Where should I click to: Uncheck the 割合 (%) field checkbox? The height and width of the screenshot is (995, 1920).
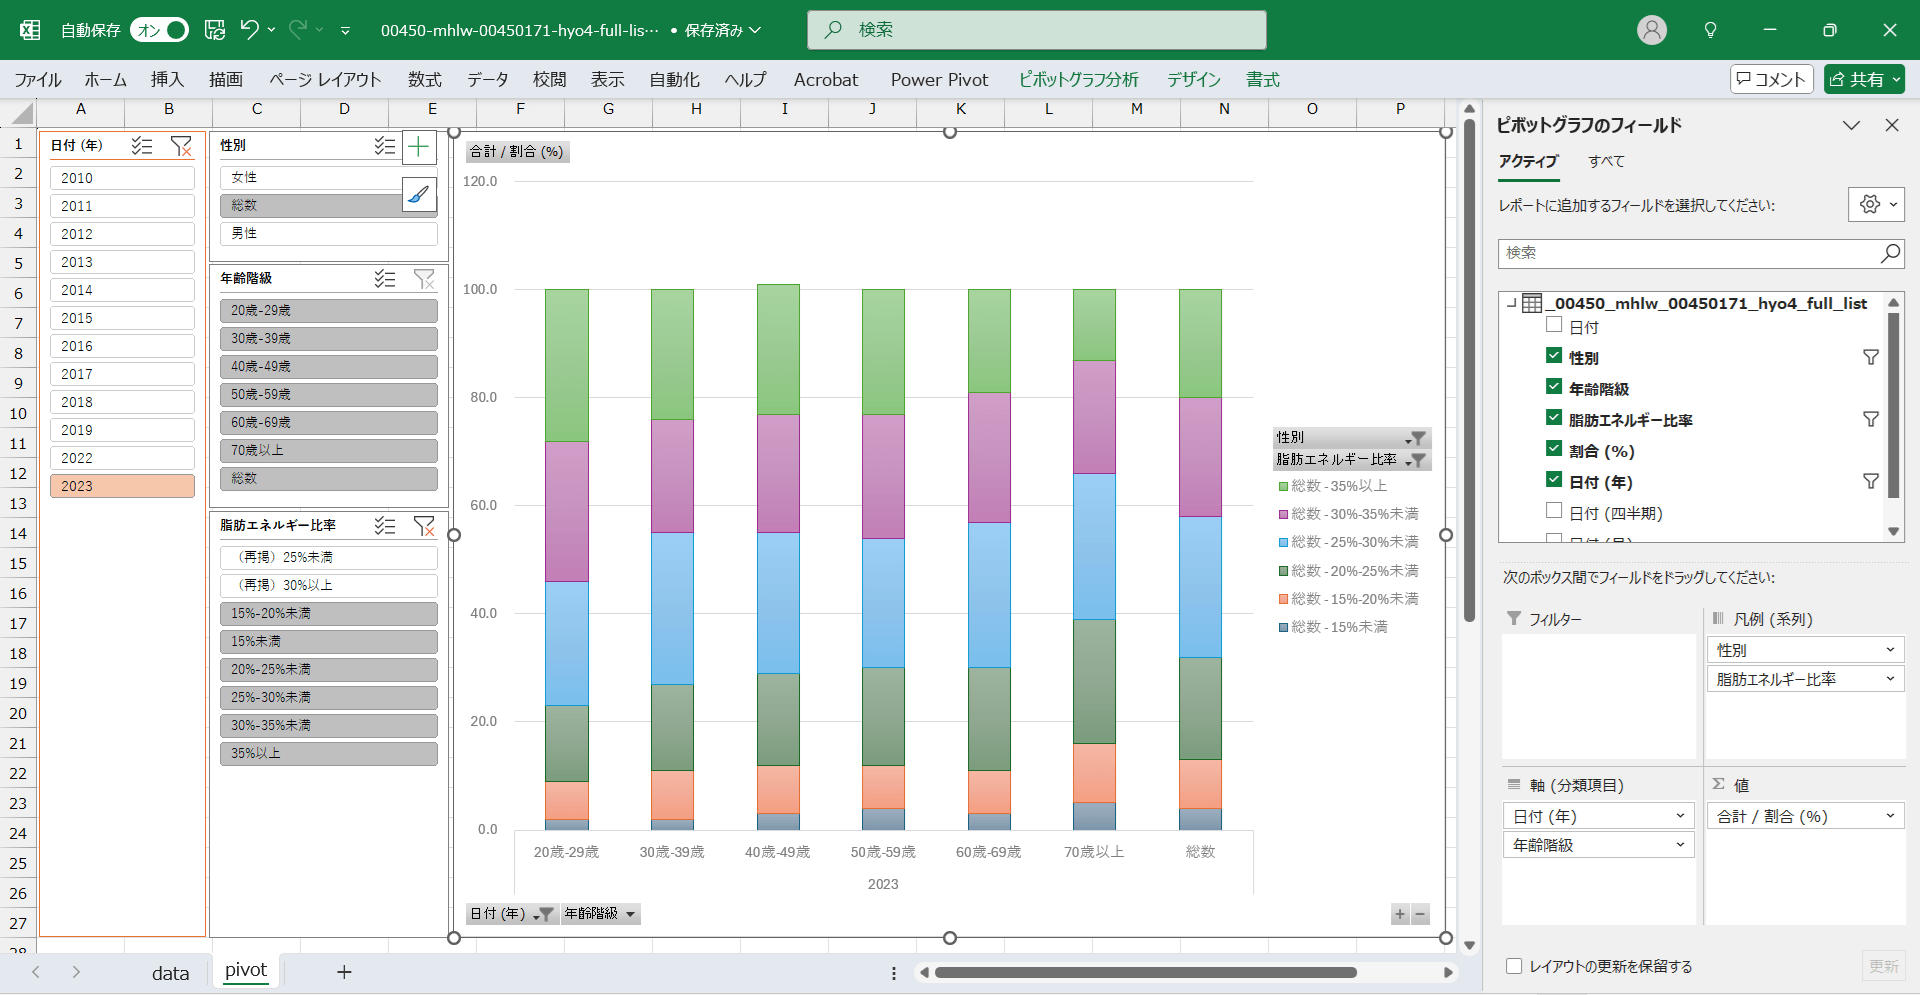(1554, 449)
